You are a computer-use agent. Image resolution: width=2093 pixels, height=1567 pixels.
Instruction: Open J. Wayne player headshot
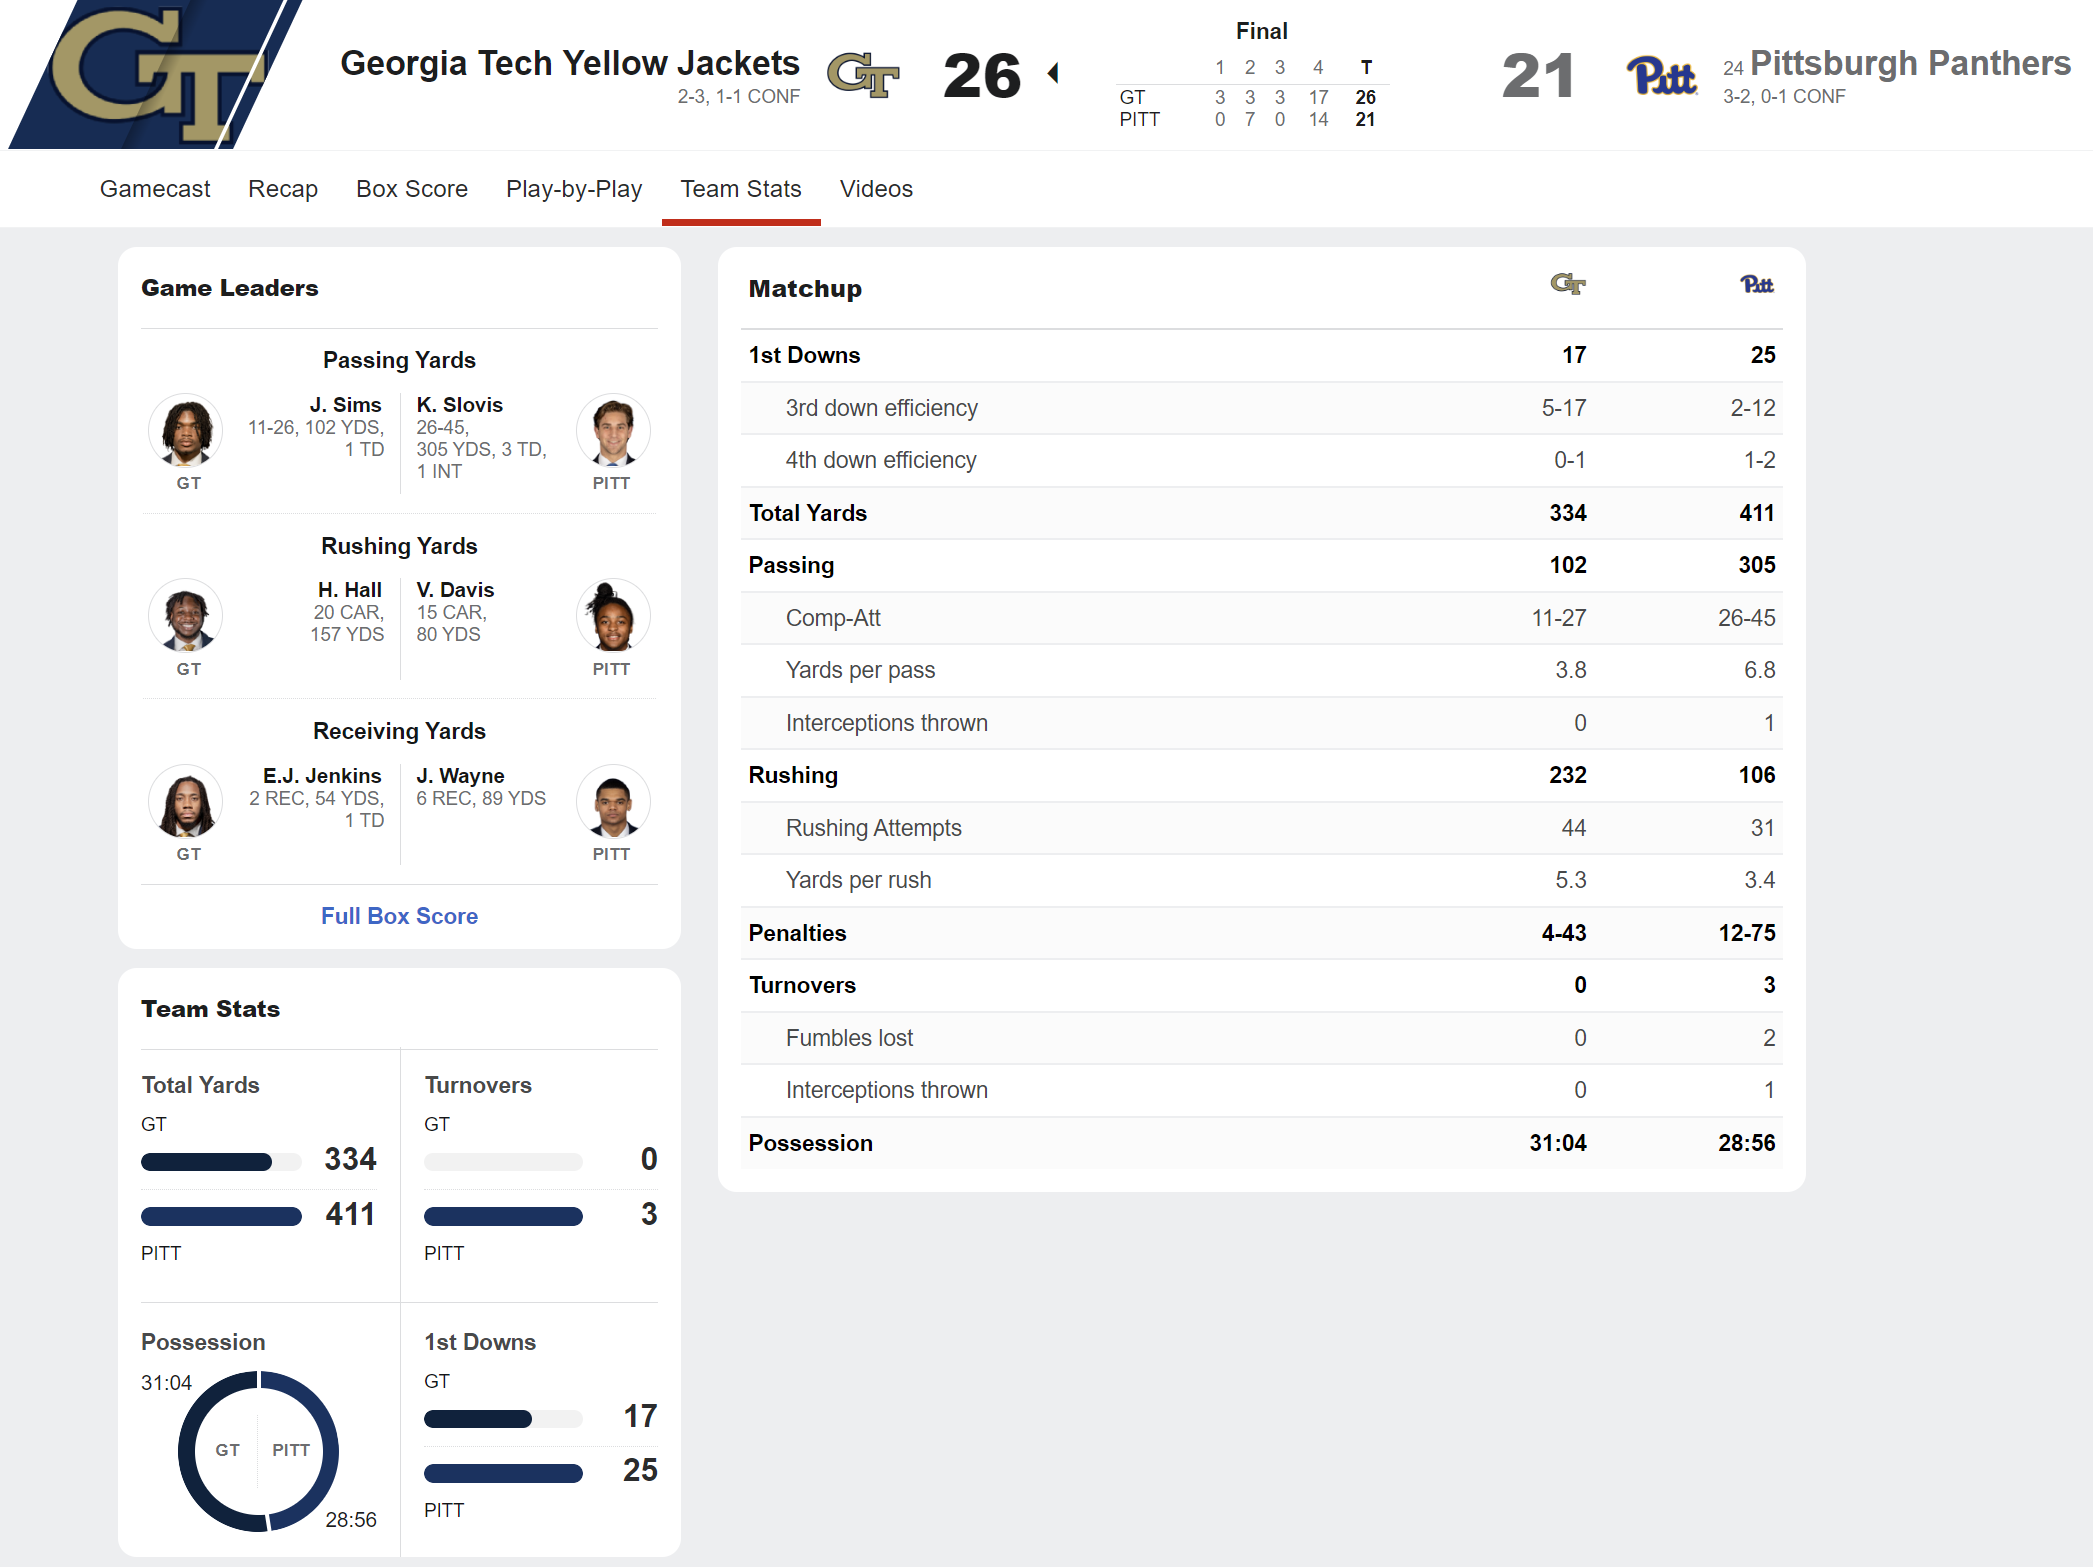click(x=613, y=802)
